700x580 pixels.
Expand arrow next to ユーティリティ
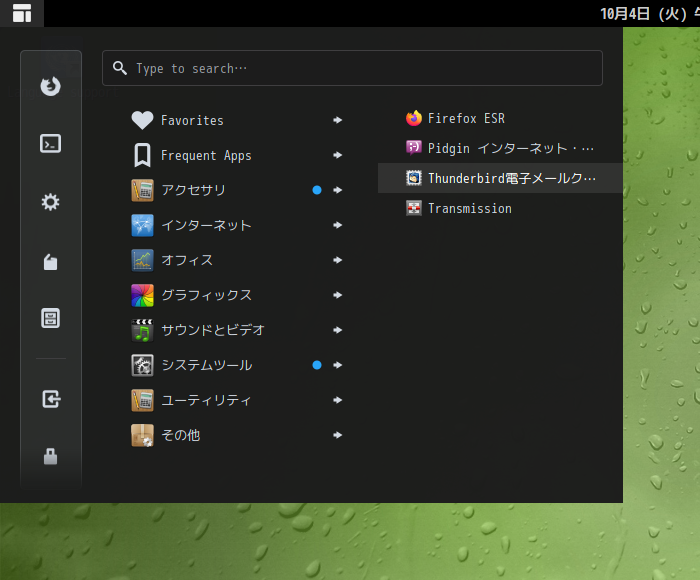click(338, 400)
